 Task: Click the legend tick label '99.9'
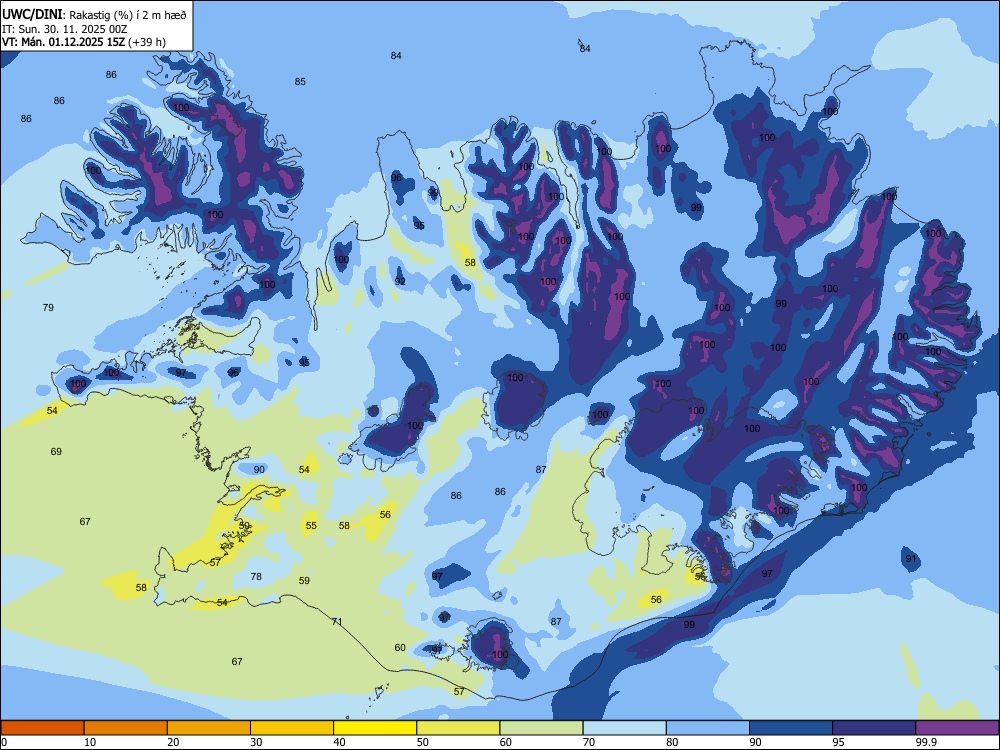point(925,742)
